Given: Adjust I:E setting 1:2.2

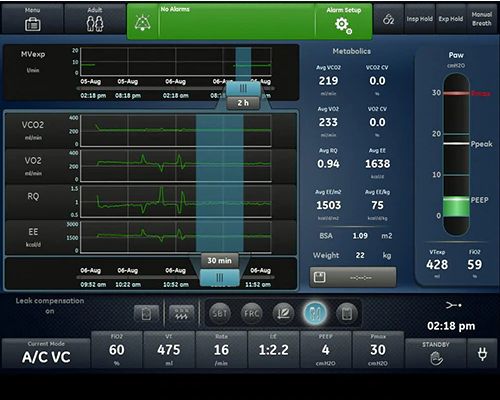Looking at the screenshot, I should (273, 350).
